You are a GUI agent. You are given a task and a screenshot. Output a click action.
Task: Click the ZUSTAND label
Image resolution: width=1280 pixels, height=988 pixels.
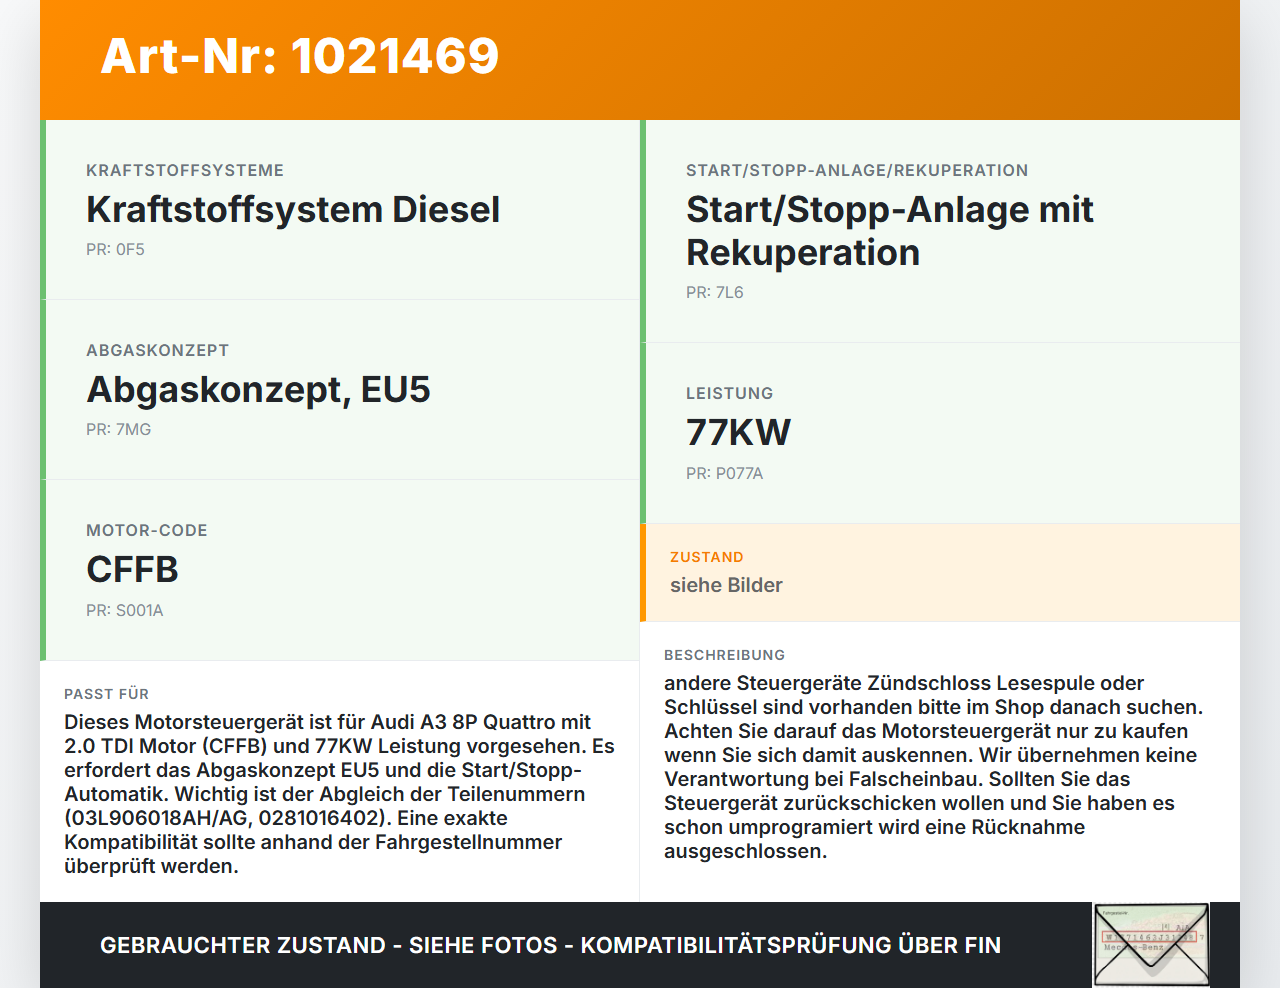pyautogui.click(x=706, y=558)
